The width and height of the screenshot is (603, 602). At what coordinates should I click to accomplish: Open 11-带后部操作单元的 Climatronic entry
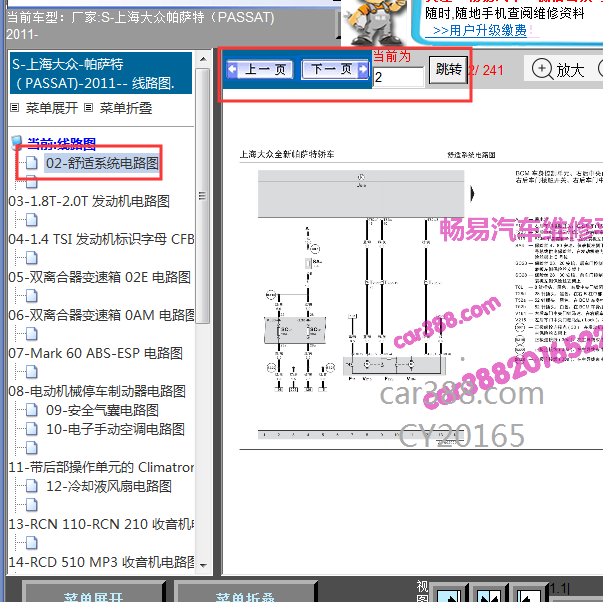[101, 467]
